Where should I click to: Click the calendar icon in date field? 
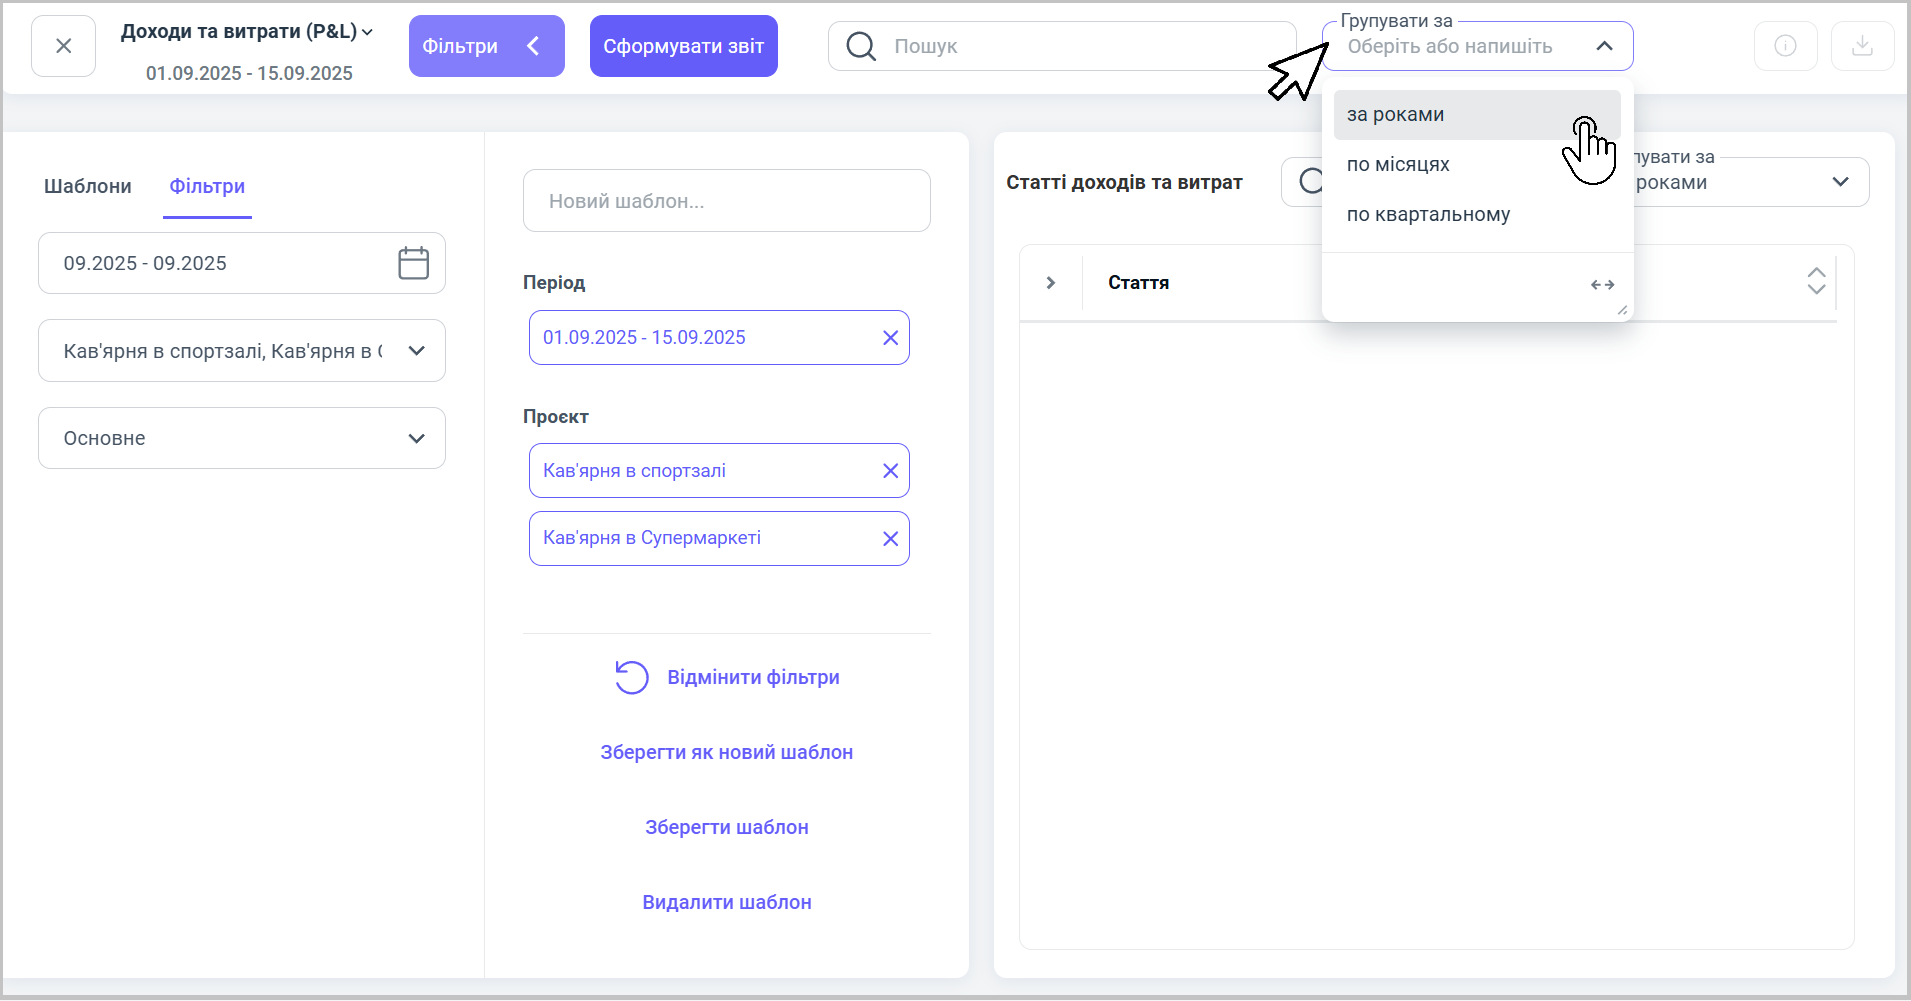coord(413,263)
